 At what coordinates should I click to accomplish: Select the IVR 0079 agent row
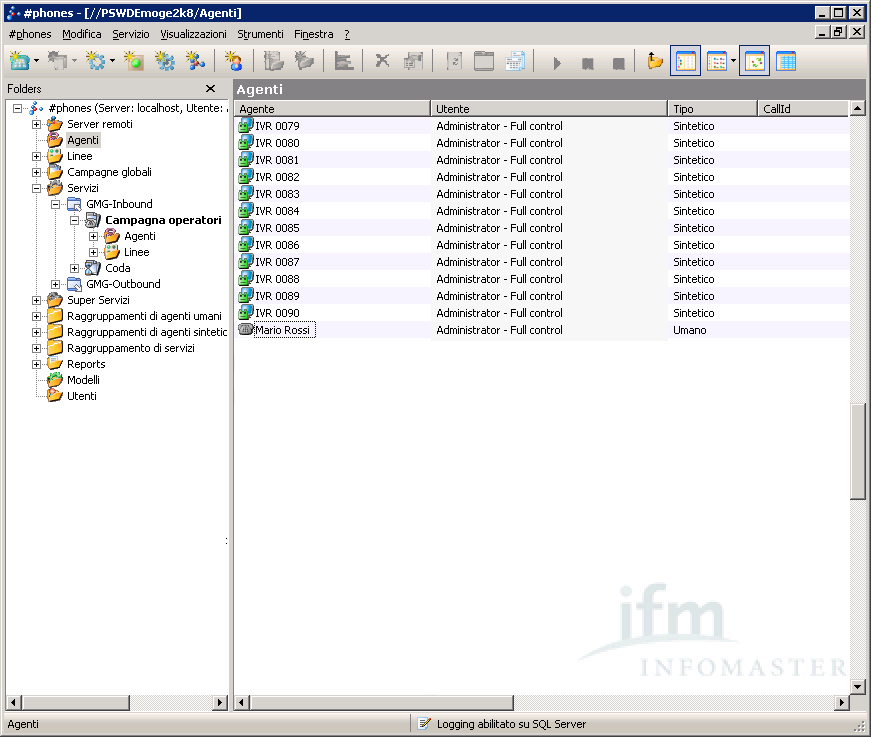point(542,126)
